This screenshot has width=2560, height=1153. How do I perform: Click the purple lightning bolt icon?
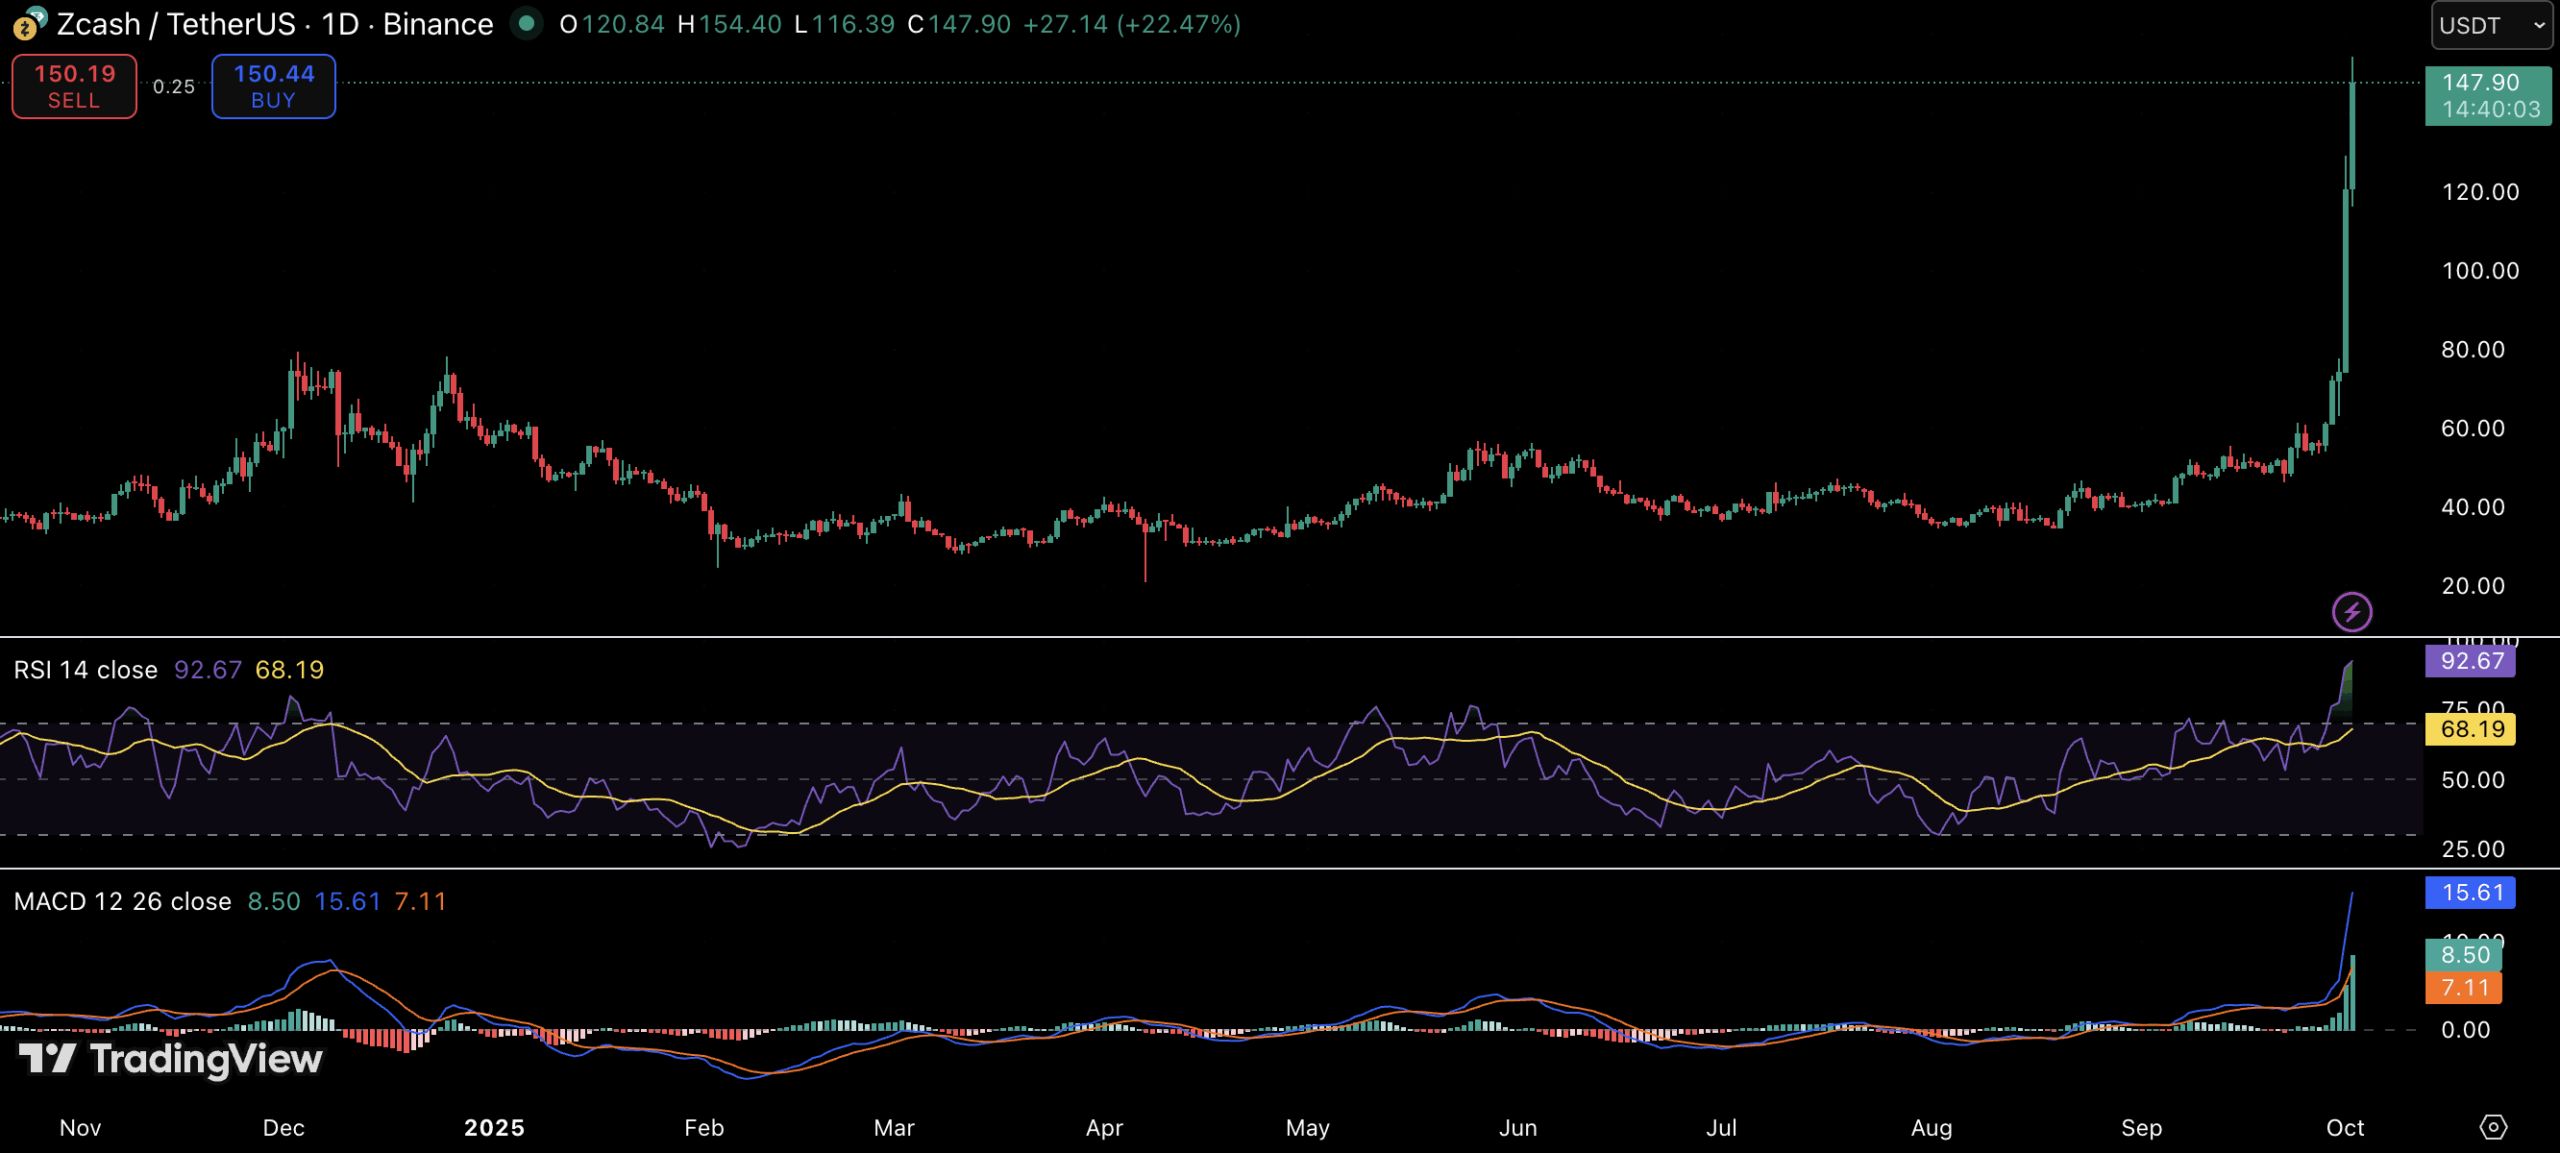(x=2352, y=611)
